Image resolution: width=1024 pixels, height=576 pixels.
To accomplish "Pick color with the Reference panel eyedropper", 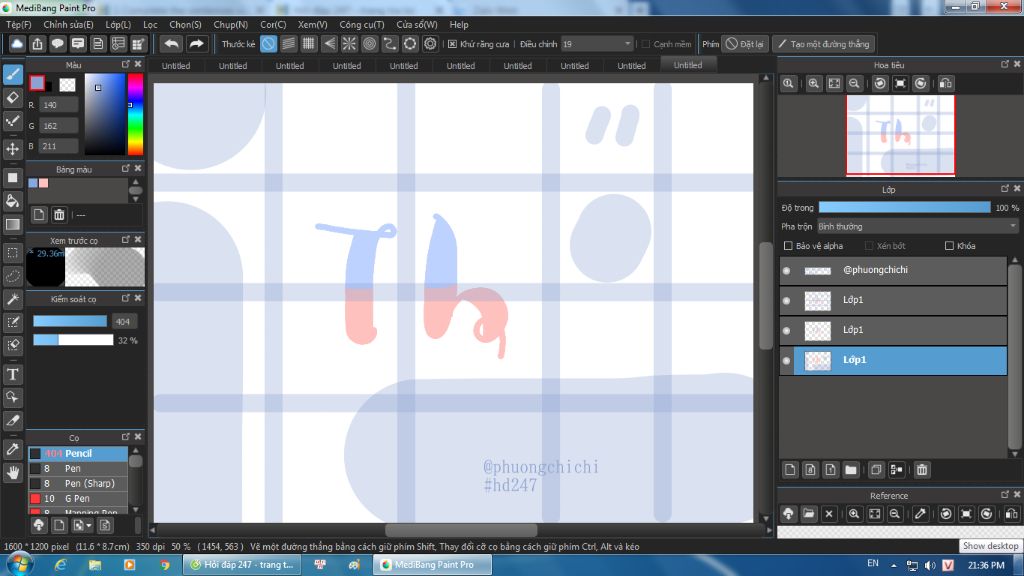I will point(920,514).
